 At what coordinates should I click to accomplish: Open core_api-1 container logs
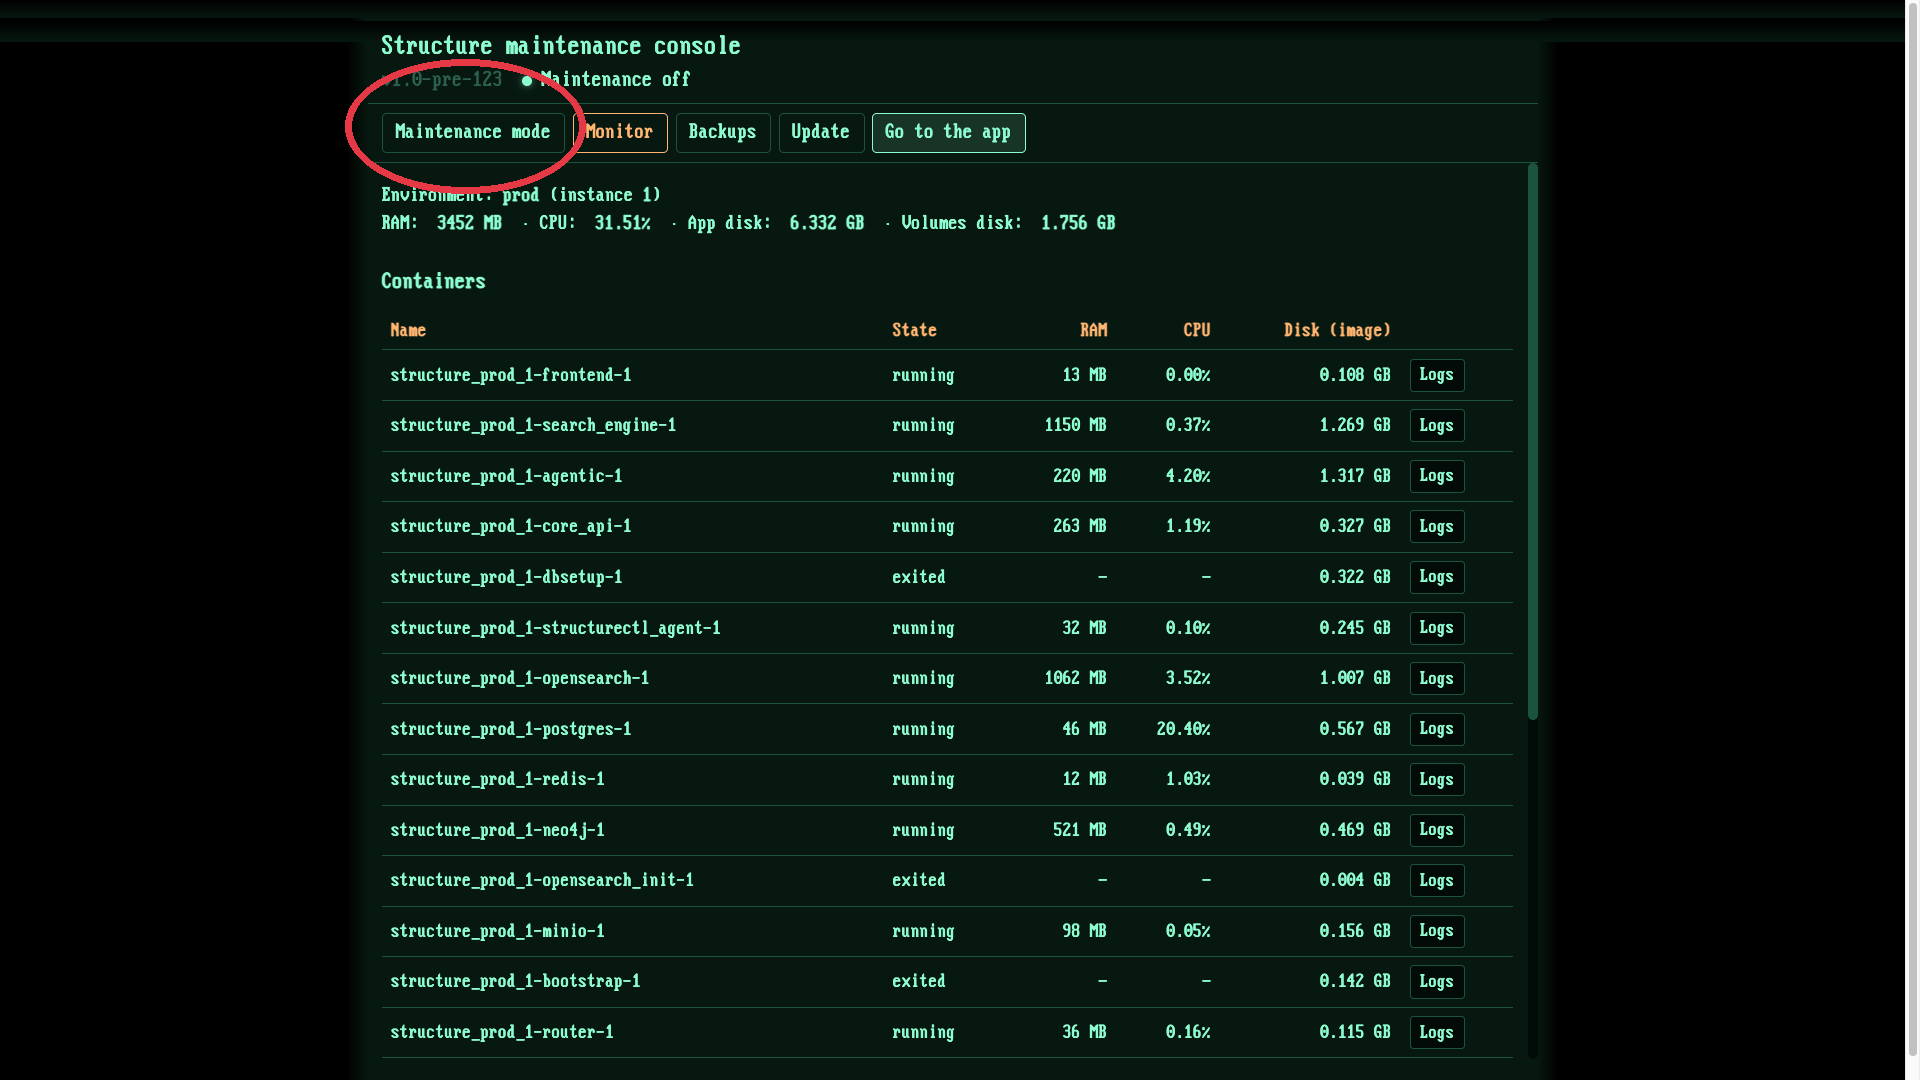(x=1436, y=527)
